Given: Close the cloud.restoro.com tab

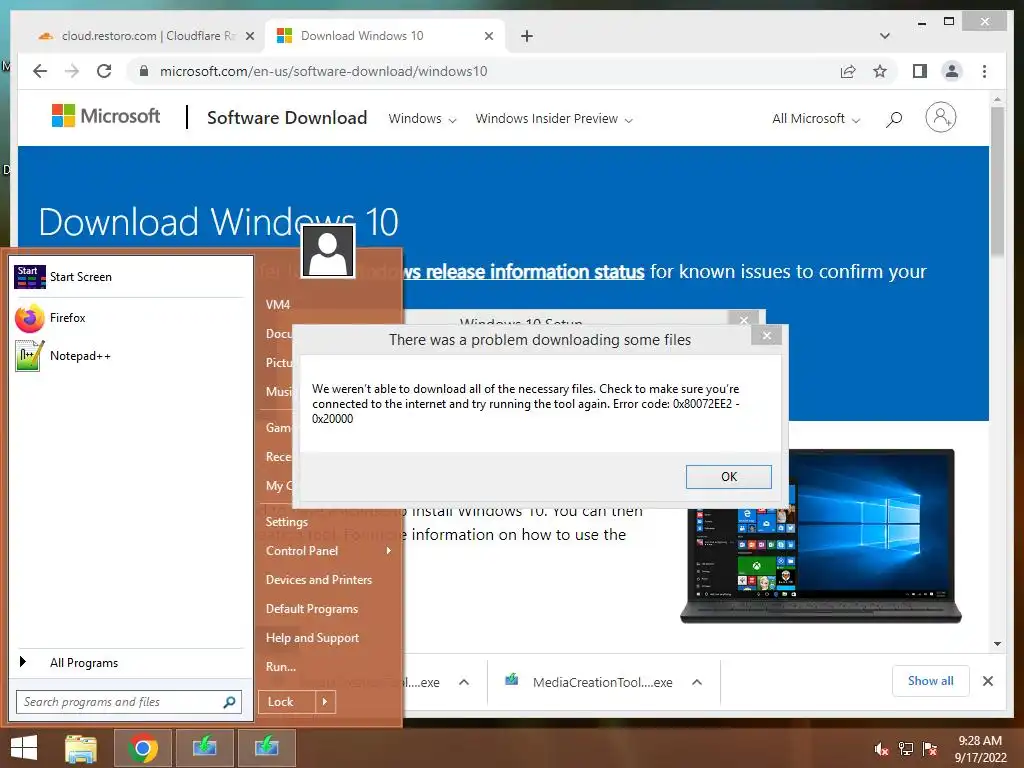Looking at the screenshot, I should coord(249,36).
